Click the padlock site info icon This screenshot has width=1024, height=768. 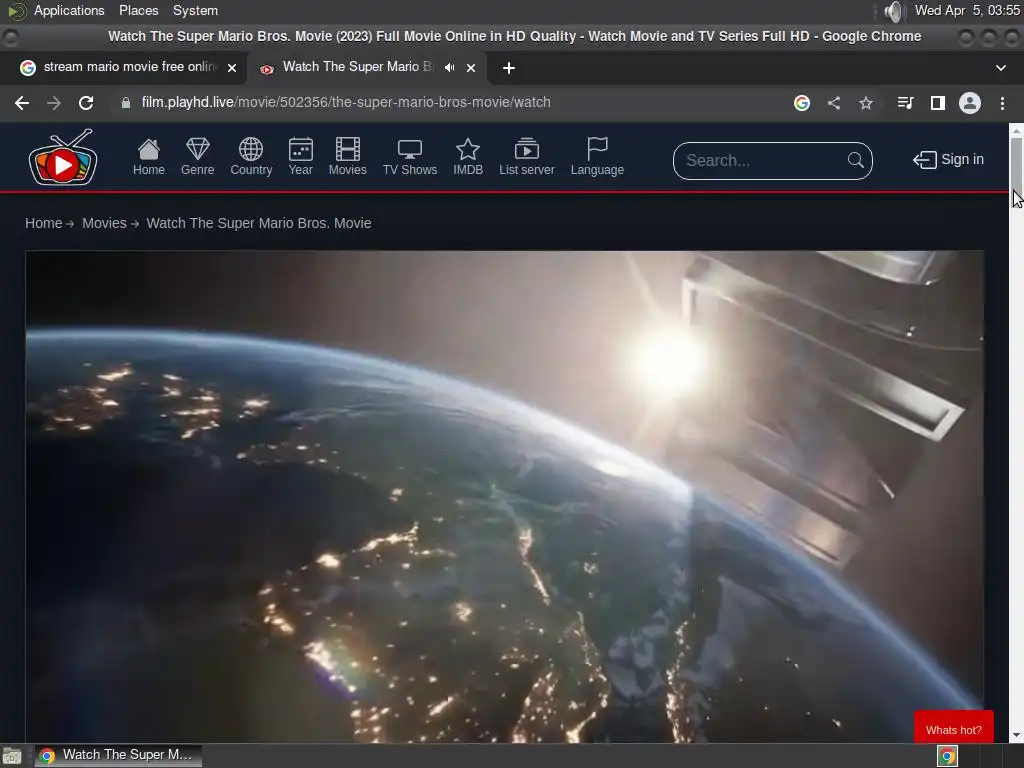(x=126, y=103)
